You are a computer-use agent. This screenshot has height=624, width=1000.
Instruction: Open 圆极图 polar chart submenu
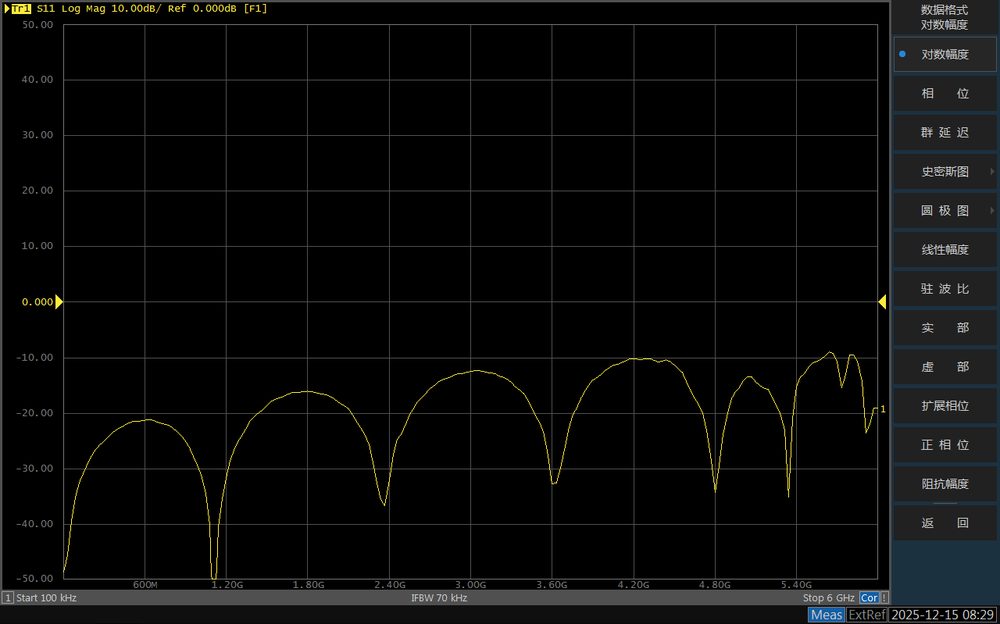(945, 211)
